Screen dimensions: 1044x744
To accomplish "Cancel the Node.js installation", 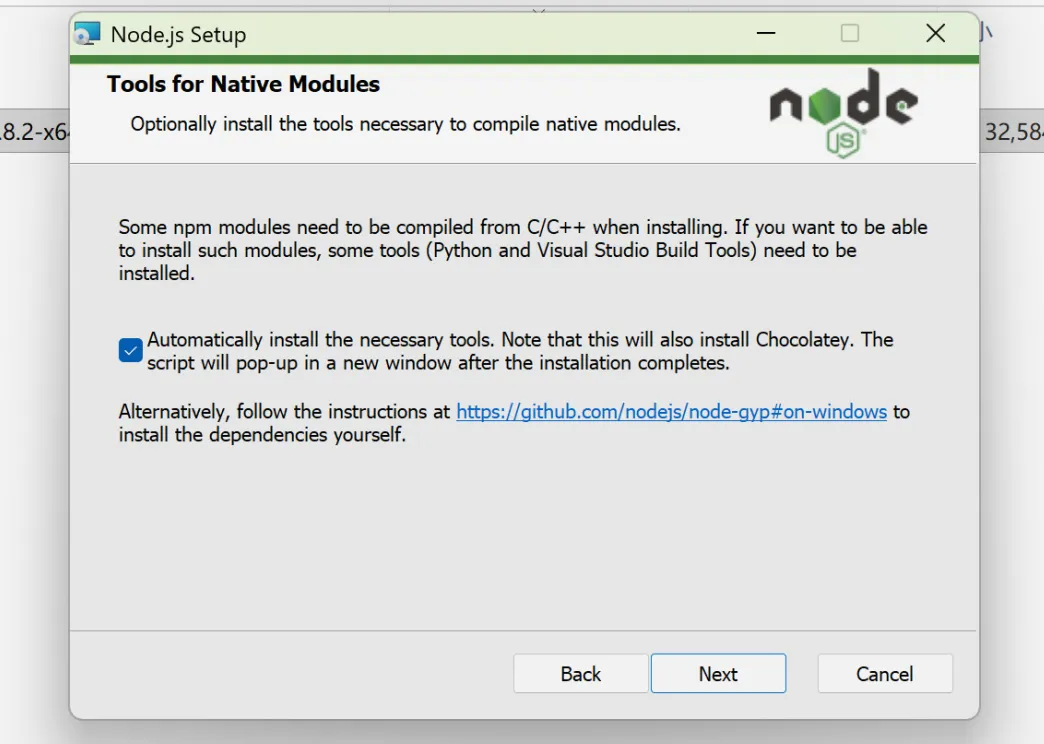I will pos(884,674).
